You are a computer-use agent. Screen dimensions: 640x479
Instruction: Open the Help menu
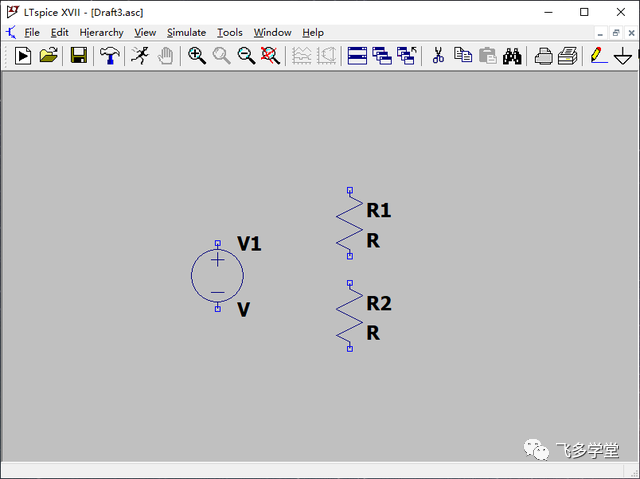click(x=313, y=33)
